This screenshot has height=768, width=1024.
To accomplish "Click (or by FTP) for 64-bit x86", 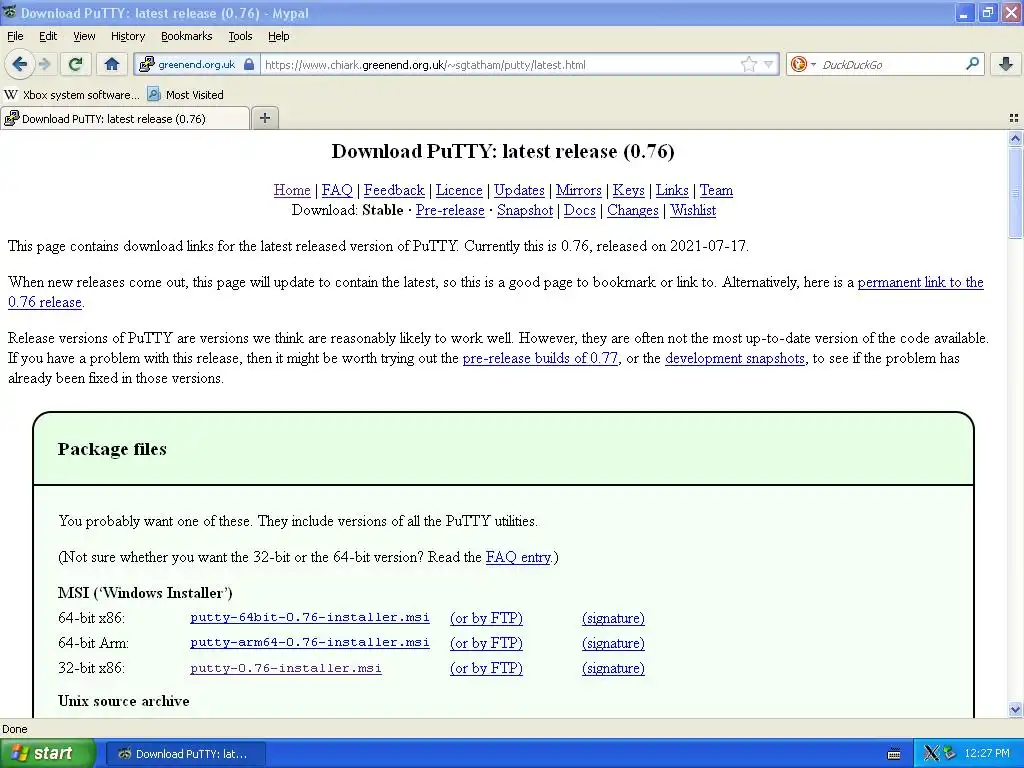I will pos(487,618).
